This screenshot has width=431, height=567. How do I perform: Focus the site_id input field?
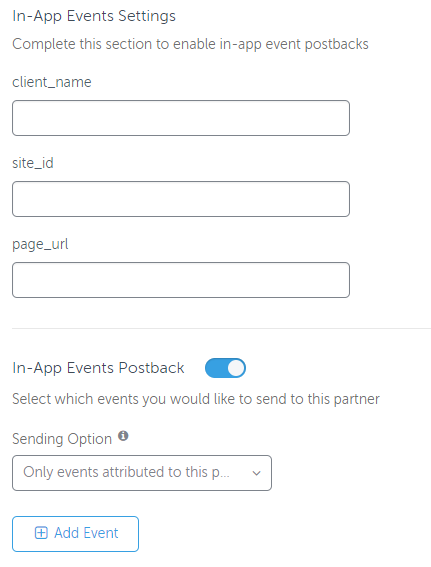coord(181,199)
